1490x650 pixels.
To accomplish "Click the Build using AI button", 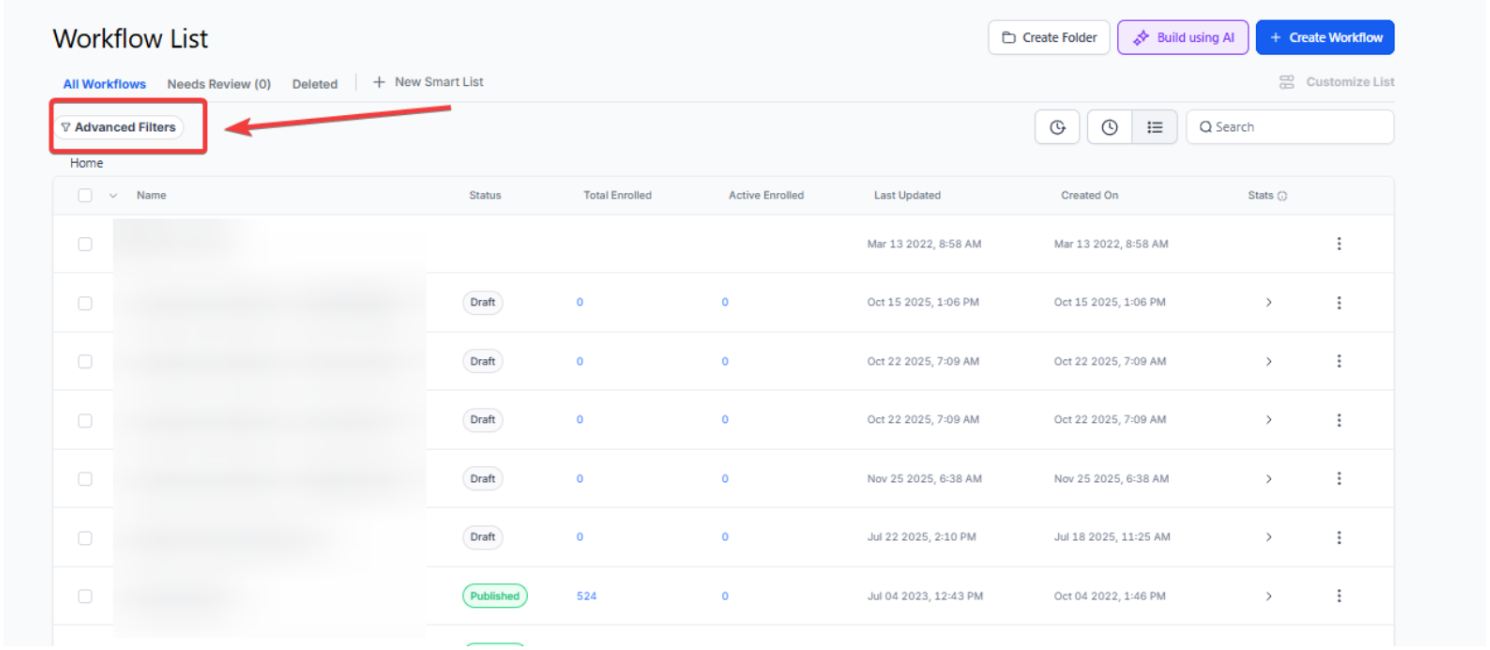I will point(1183,38).
